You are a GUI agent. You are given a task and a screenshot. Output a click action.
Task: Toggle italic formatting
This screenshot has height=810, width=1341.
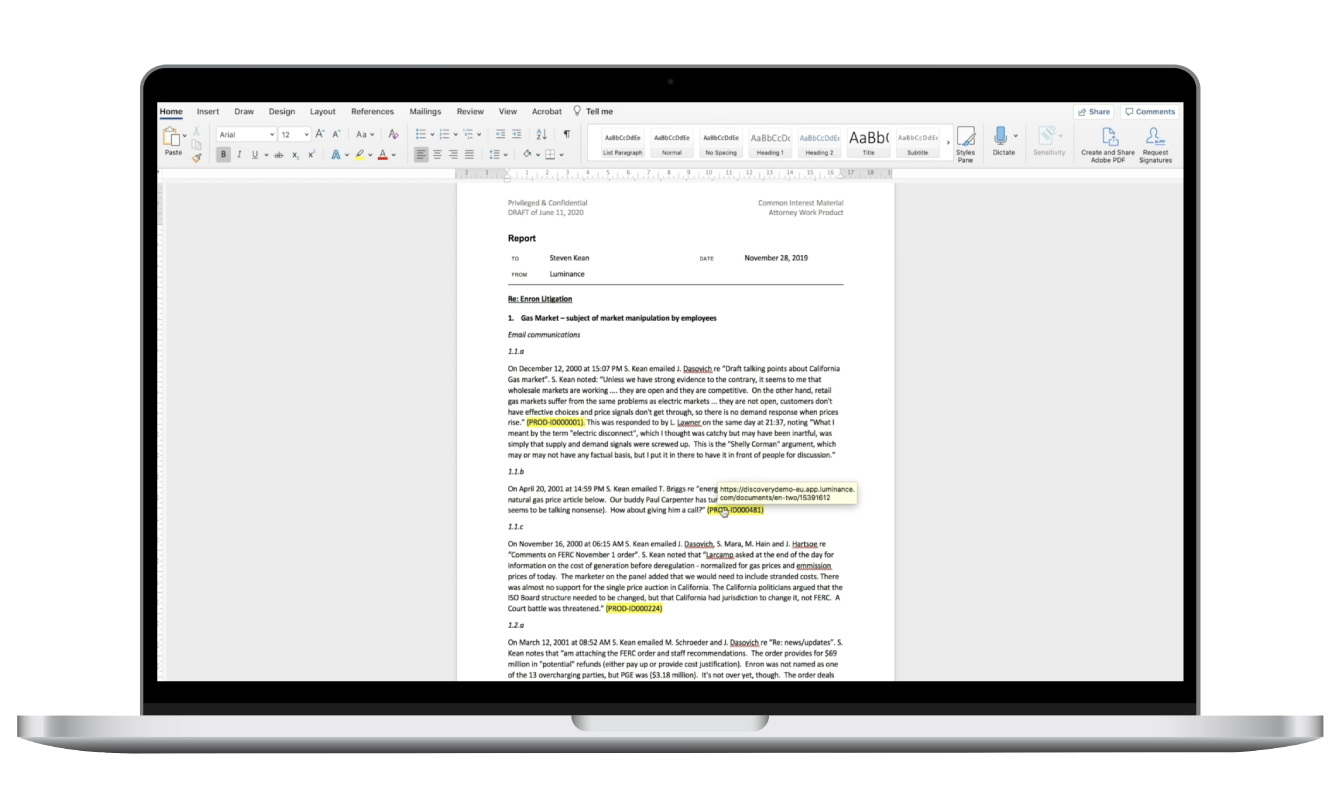239,155
